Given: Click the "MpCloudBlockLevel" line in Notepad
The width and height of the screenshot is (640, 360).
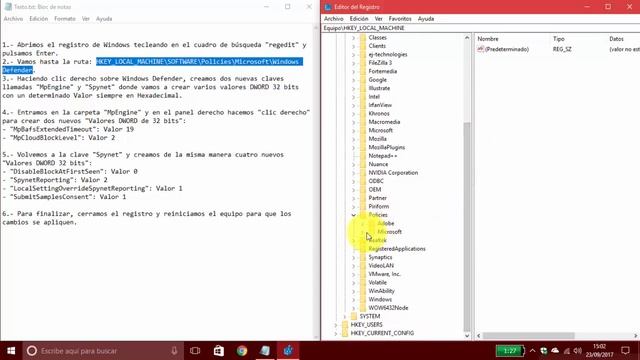Looking at the screenshot, I should (58, 138).
